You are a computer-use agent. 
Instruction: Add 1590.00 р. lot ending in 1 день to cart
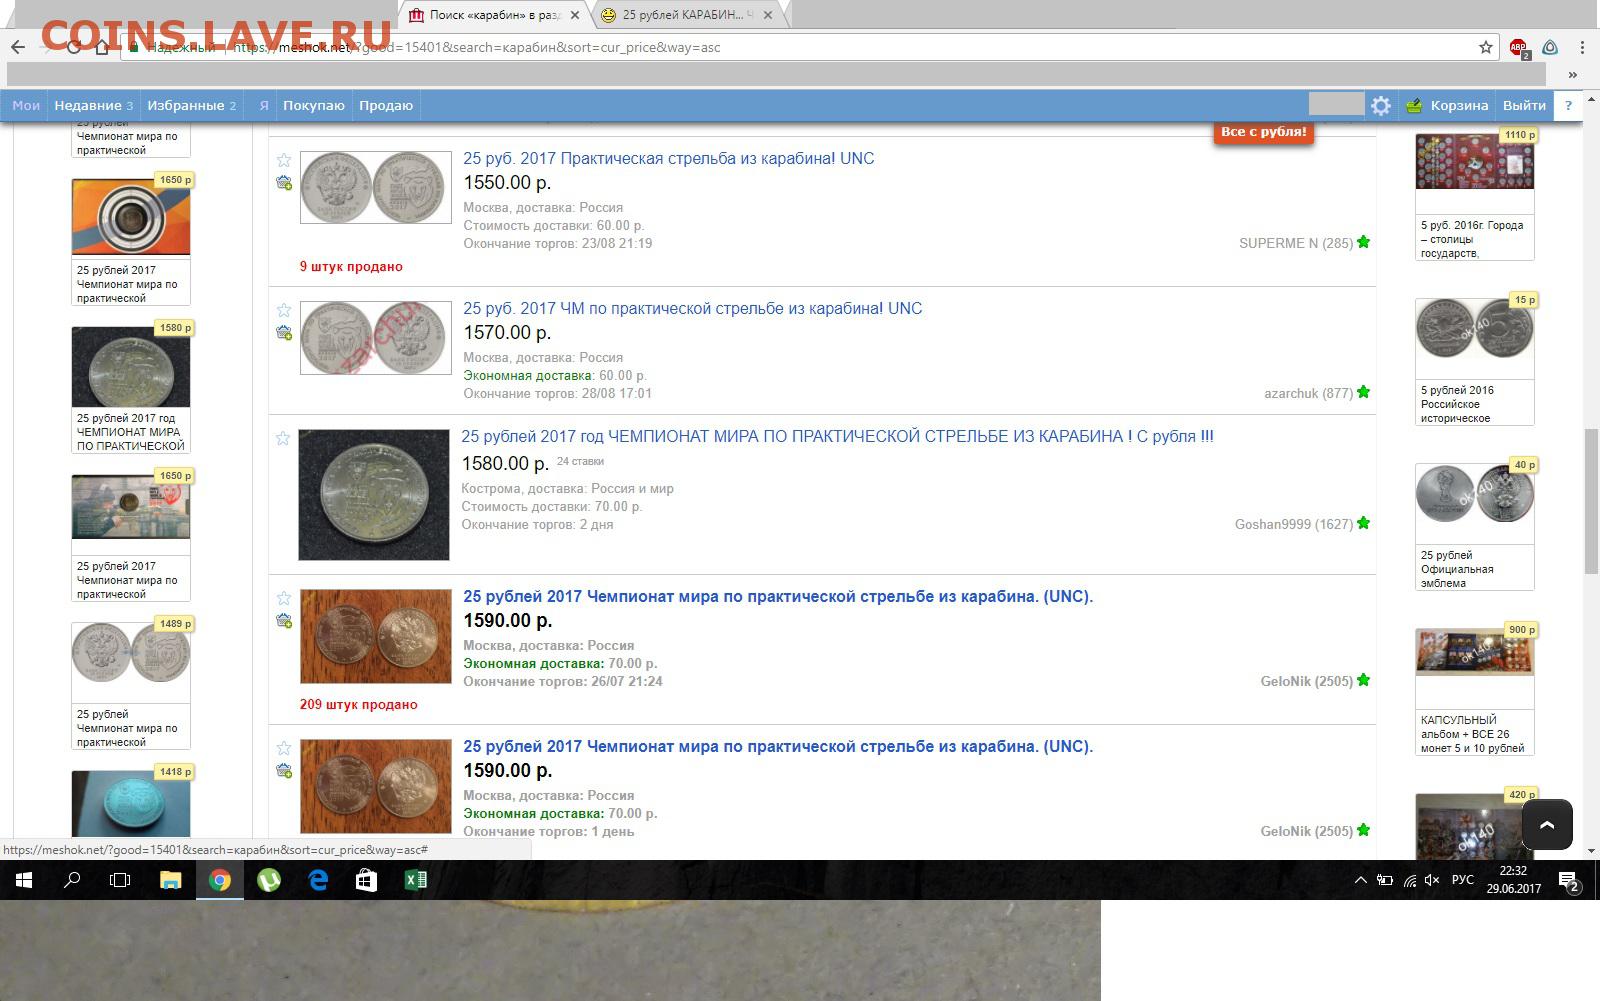click(284, 771)
